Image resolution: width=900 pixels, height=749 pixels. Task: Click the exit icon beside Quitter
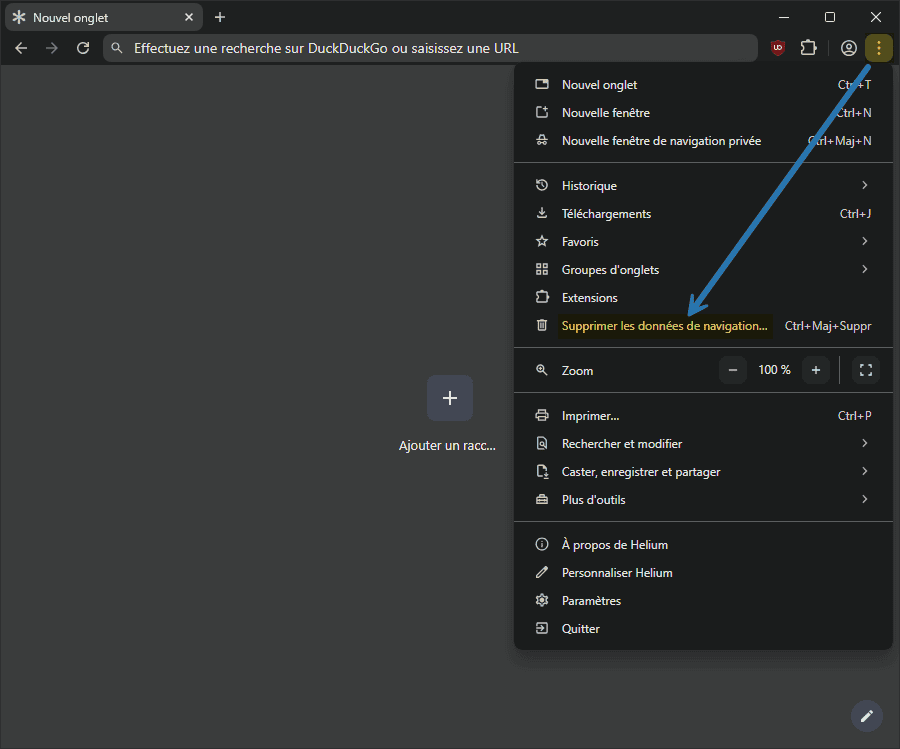pos(542,628)
